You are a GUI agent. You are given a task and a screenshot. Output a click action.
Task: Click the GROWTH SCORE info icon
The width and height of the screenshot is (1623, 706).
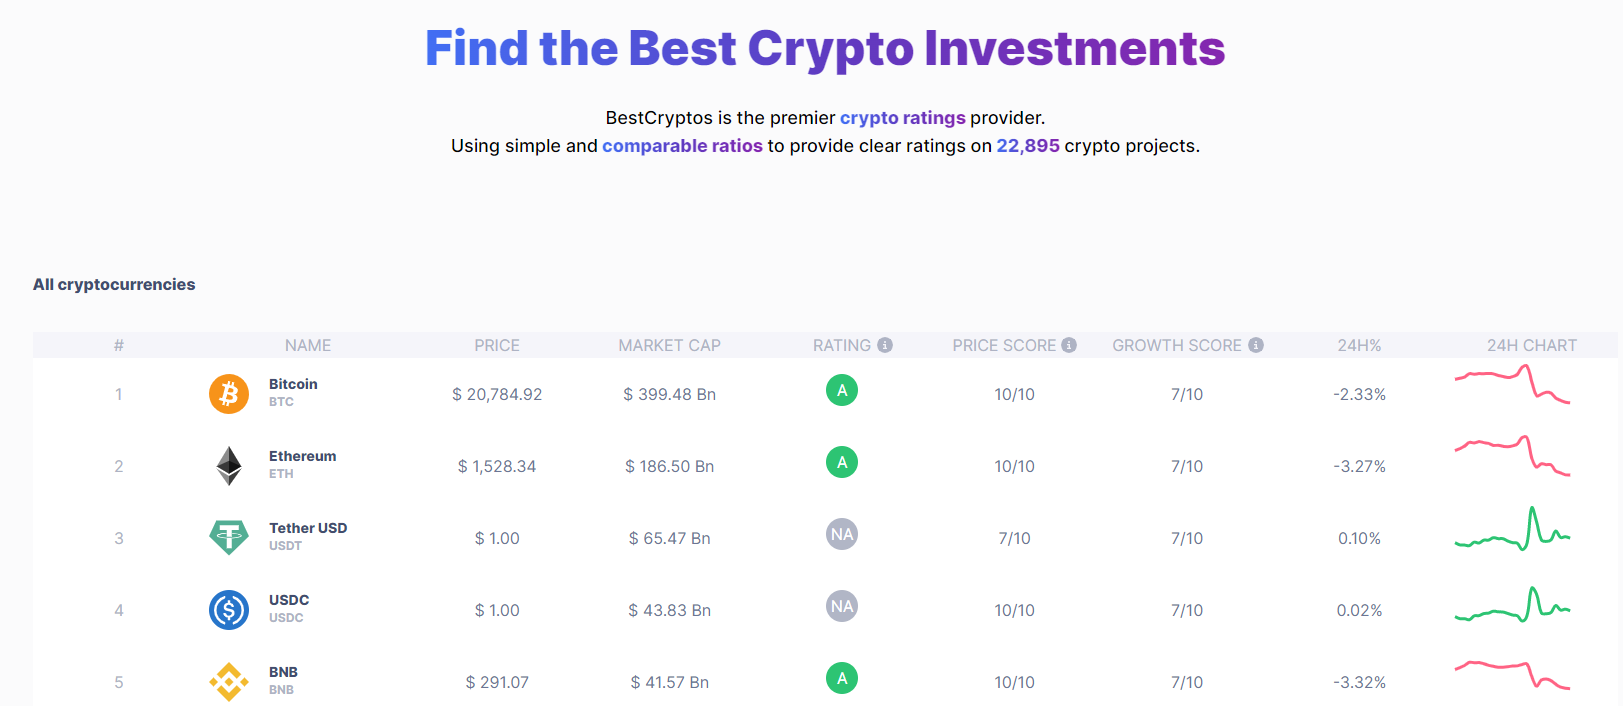pyautogui.click(x=1256, y=344)
